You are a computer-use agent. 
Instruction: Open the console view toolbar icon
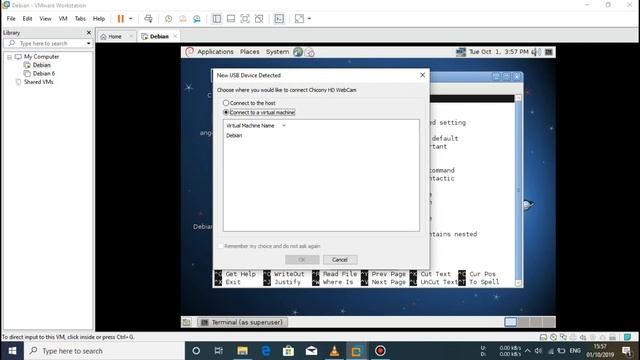point(279,19)
